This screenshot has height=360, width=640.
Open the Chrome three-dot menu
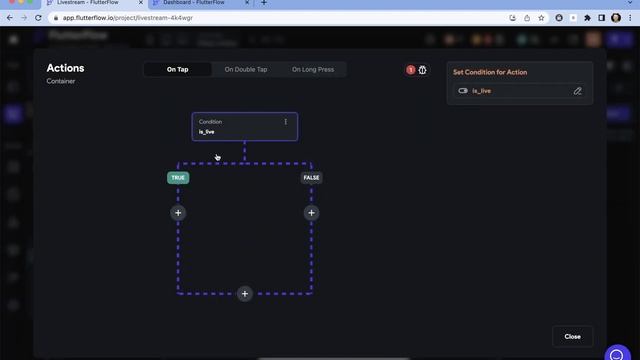click(631, 18)
